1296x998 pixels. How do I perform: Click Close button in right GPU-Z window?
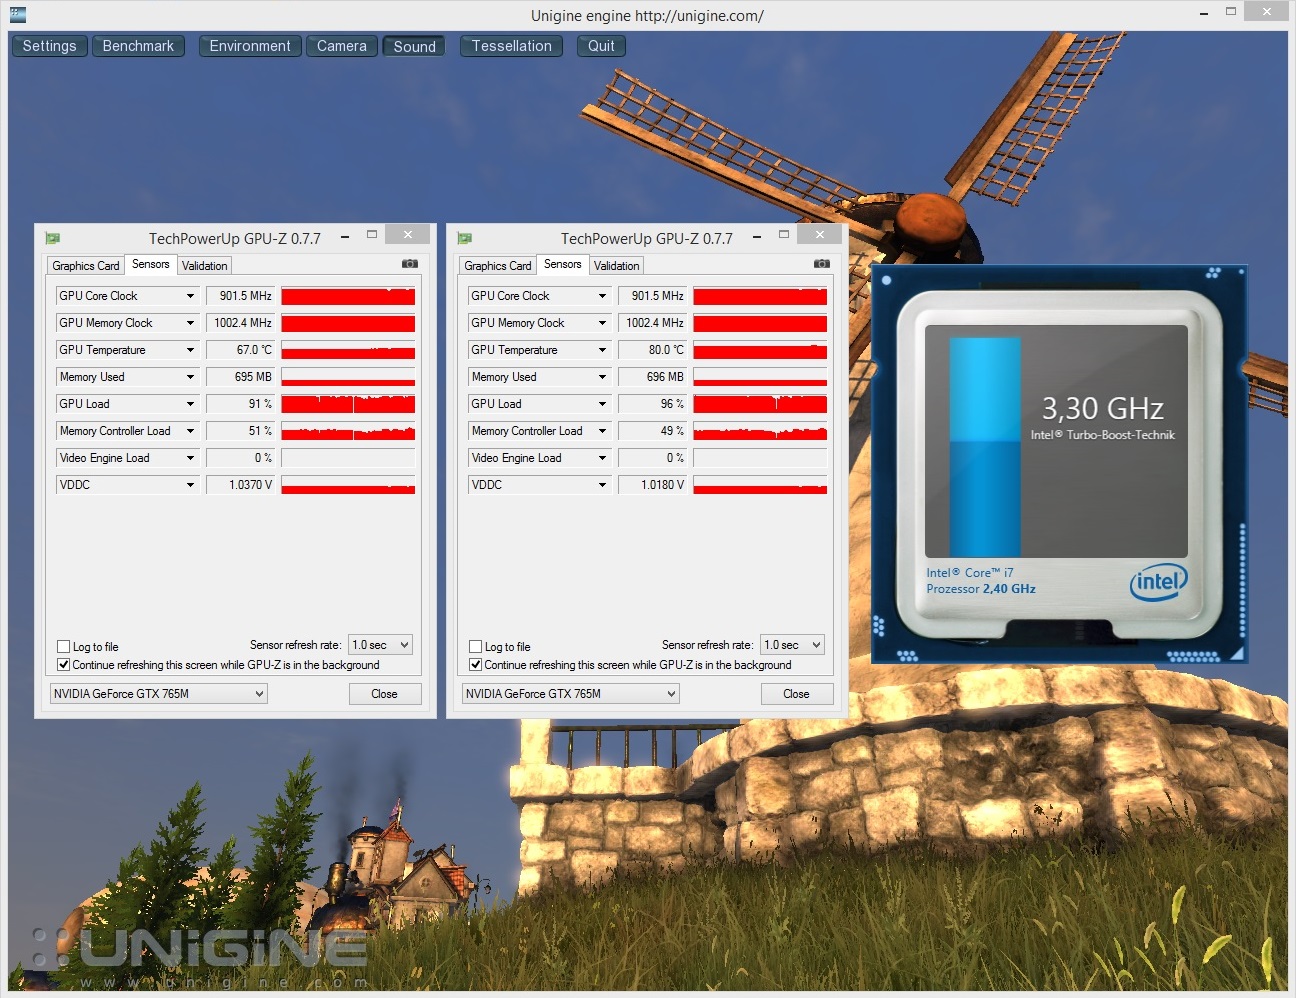[797, 694]
